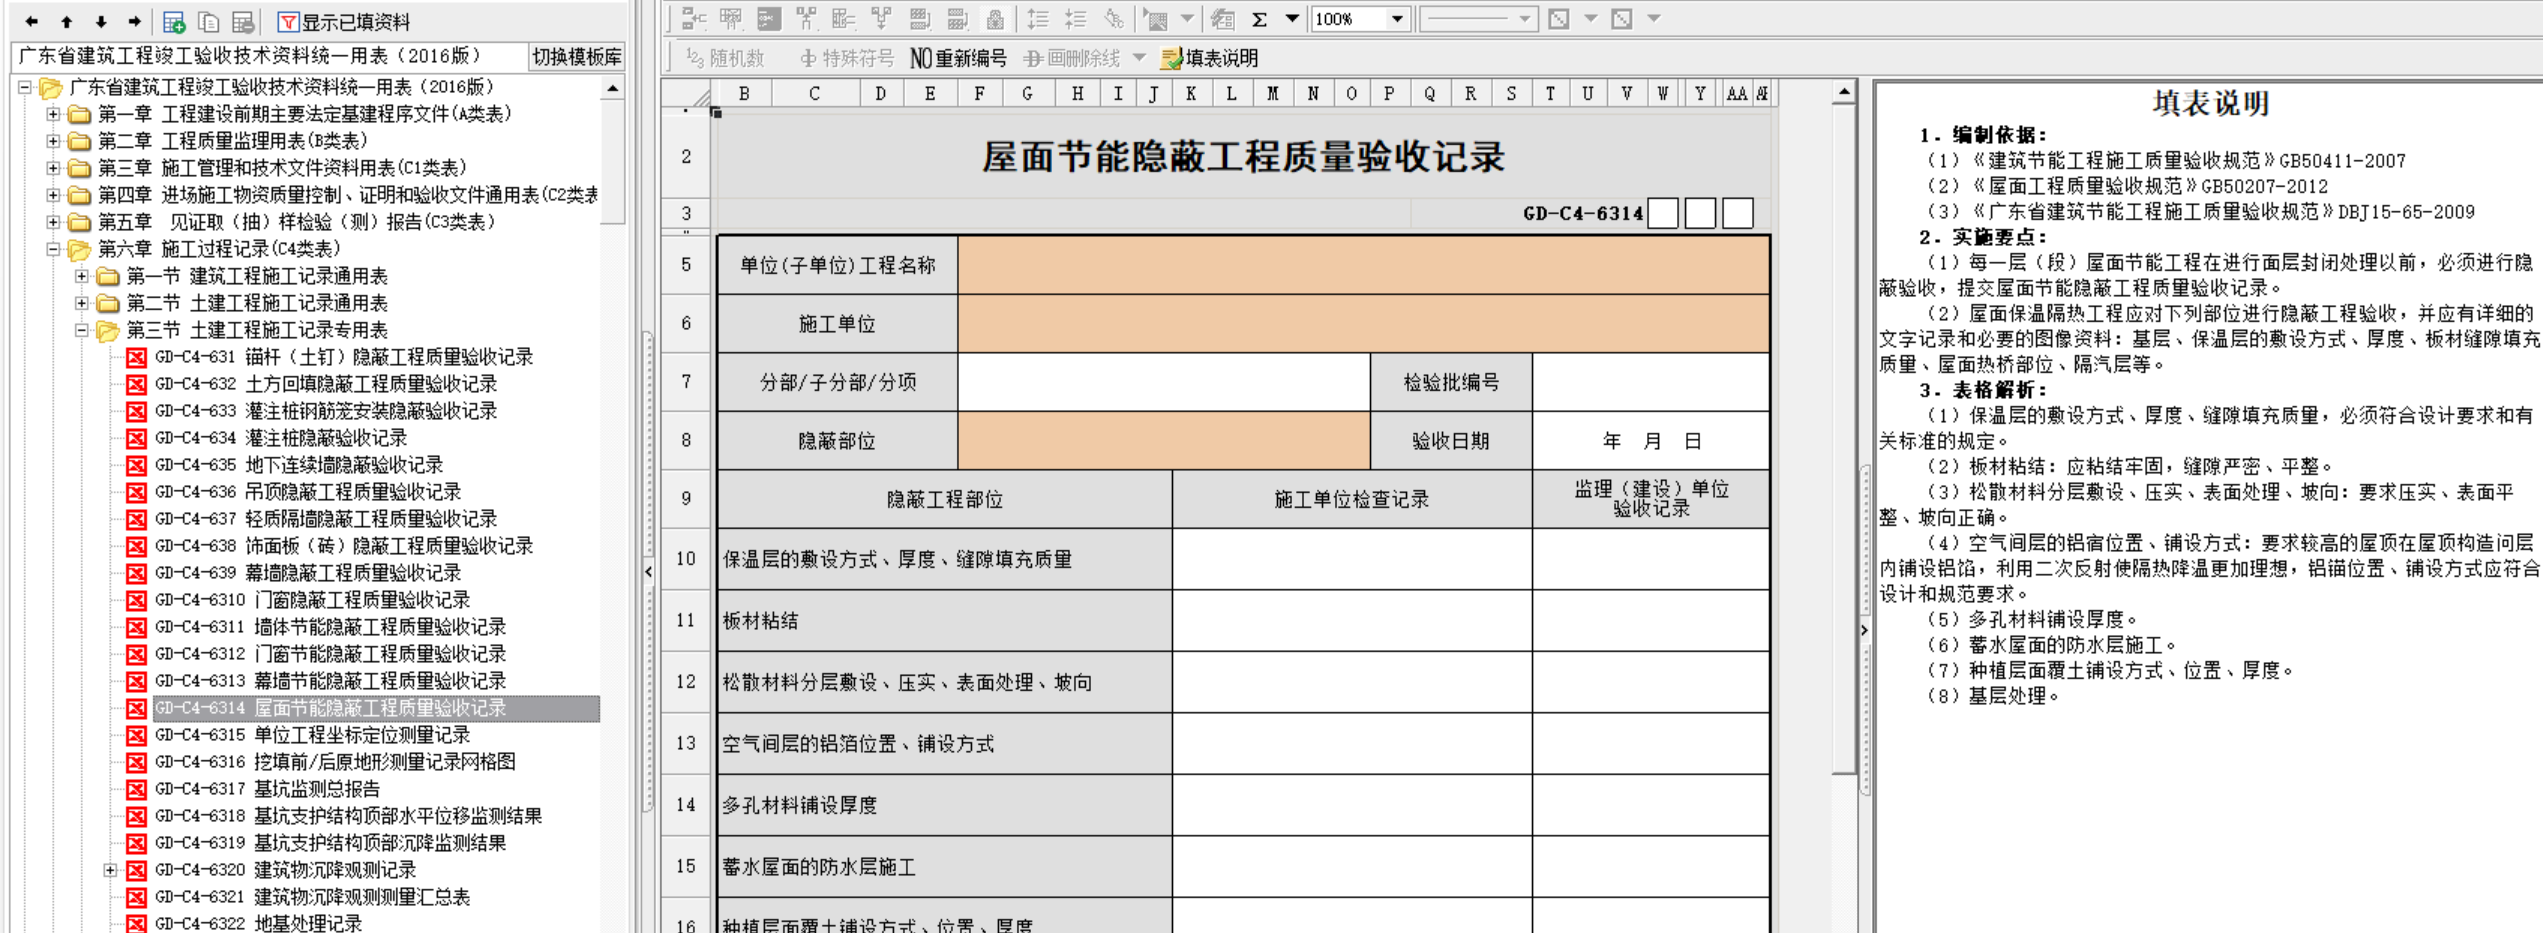Expand 第一章 工程建设前期 folder
Viewport: 2543px width, 933px height.
[x=53, y=114]
